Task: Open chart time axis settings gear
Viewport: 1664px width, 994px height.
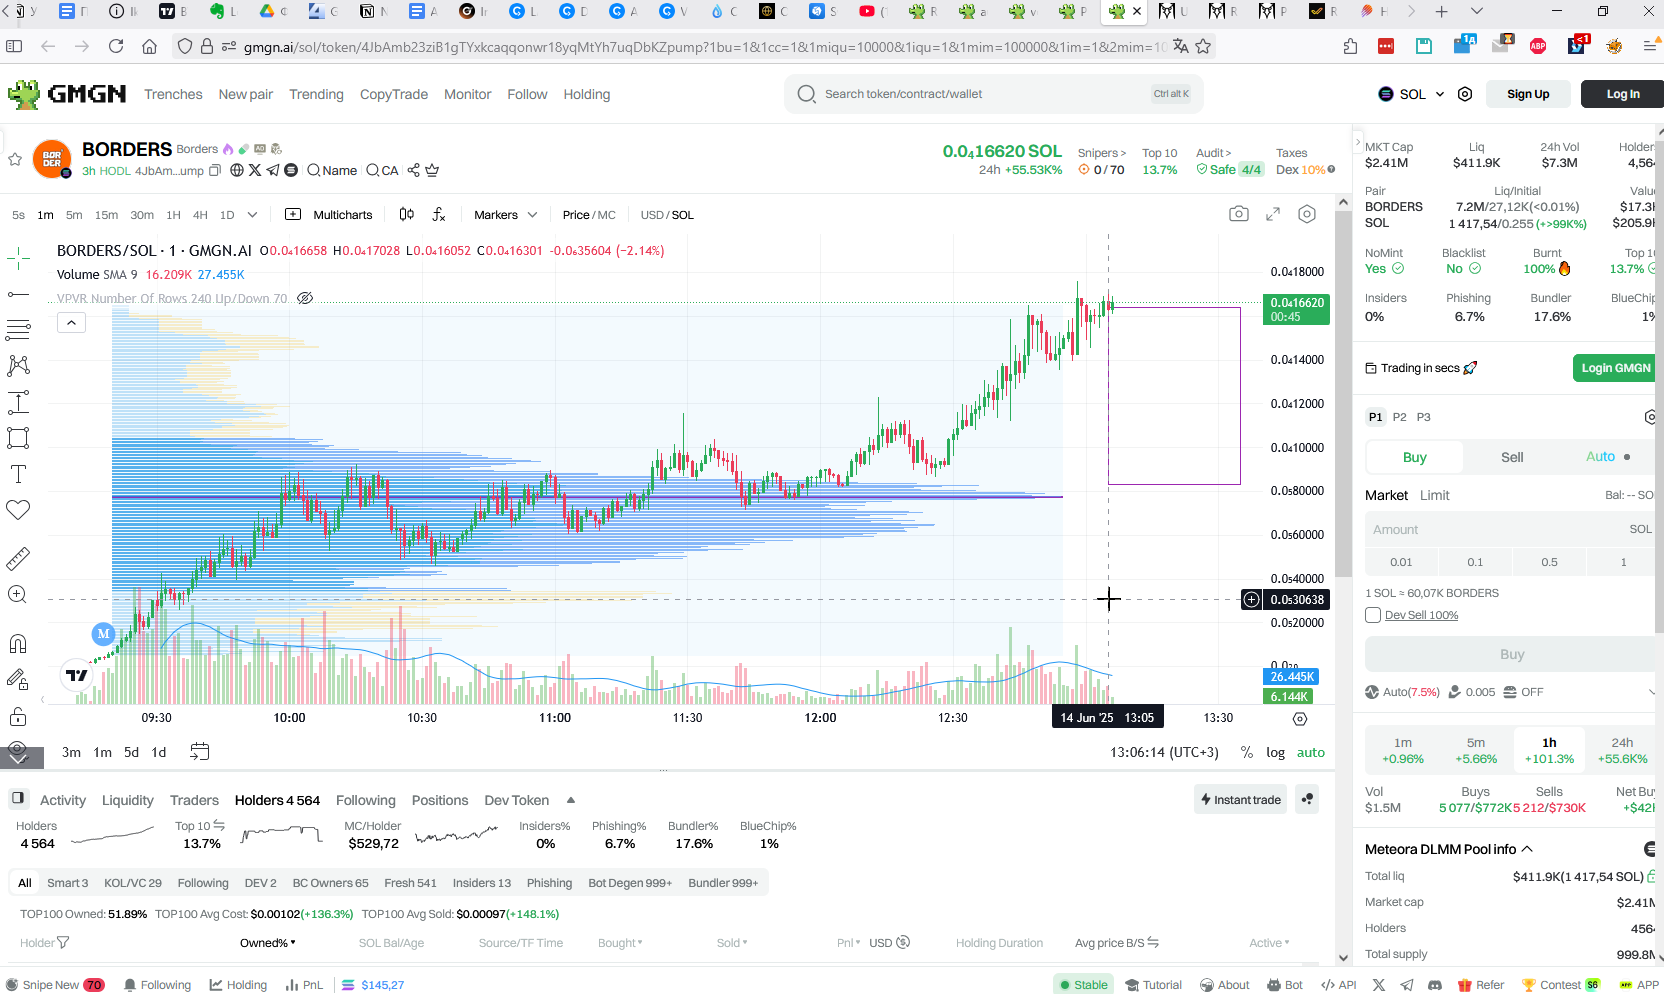Action: pyautogui.click(x=1300, y=719)
